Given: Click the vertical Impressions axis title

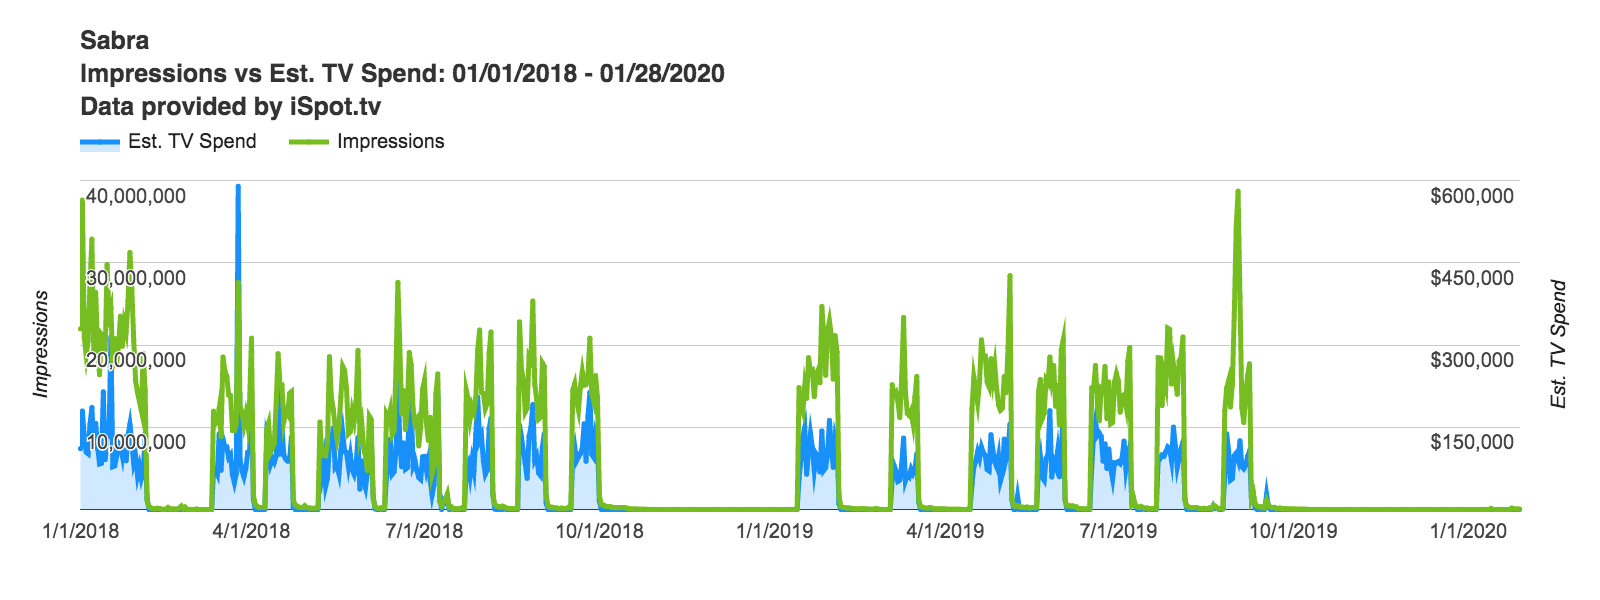Looking at the screenshot, I should [41, 344].
